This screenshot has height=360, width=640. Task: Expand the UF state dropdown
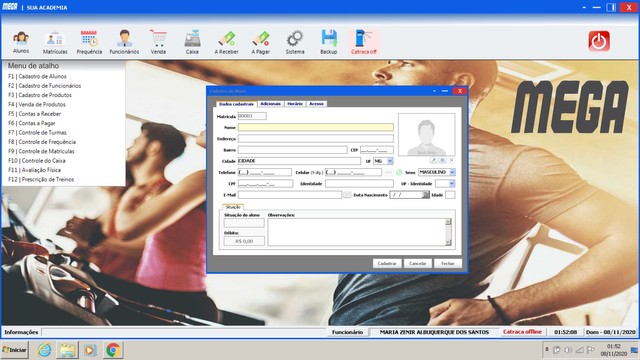[x=390, y=161]
